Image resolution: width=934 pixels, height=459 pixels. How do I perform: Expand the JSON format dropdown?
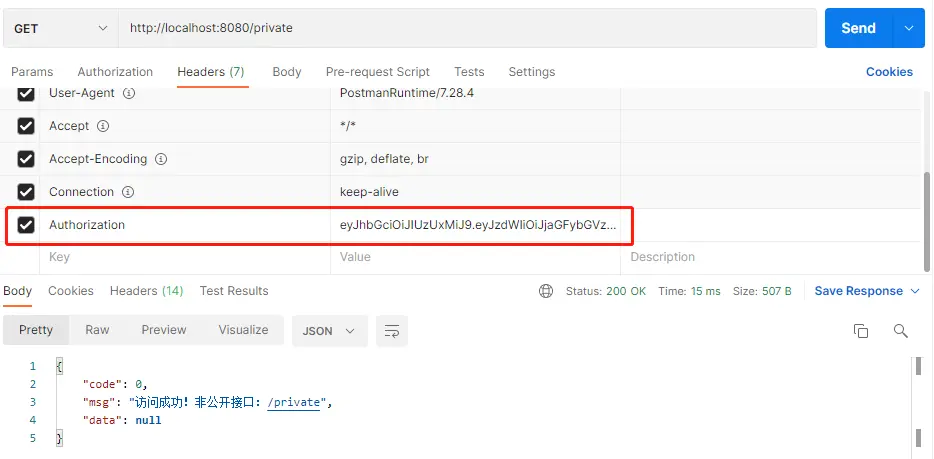point(329,331)
